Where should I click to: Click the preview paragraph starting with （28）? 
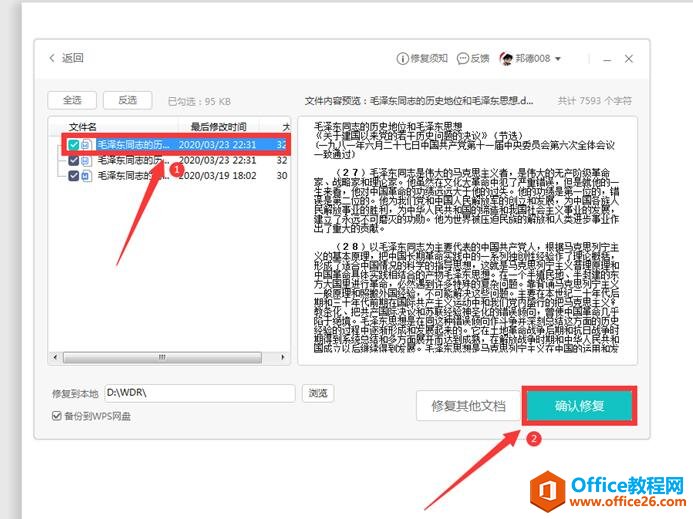467,297
